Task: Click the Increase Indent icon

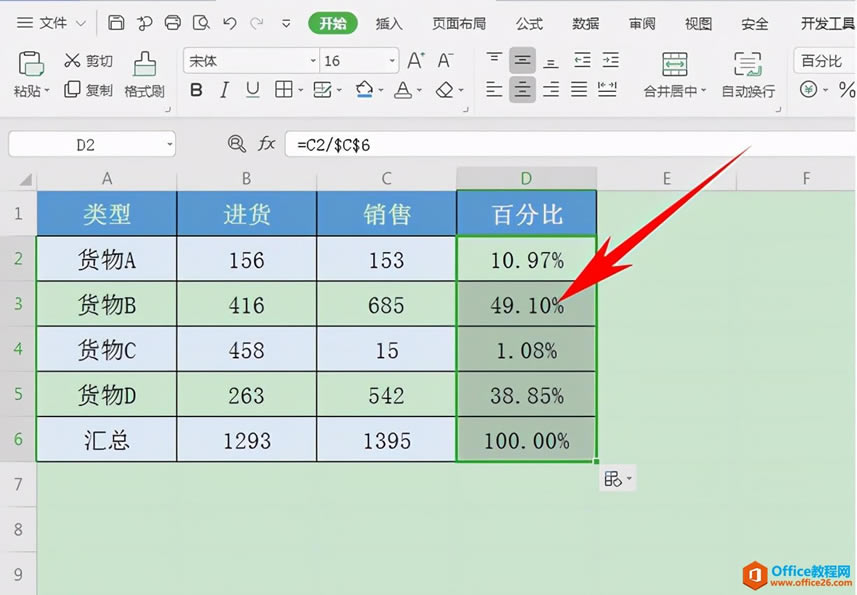Action: (x=611, y=60)
